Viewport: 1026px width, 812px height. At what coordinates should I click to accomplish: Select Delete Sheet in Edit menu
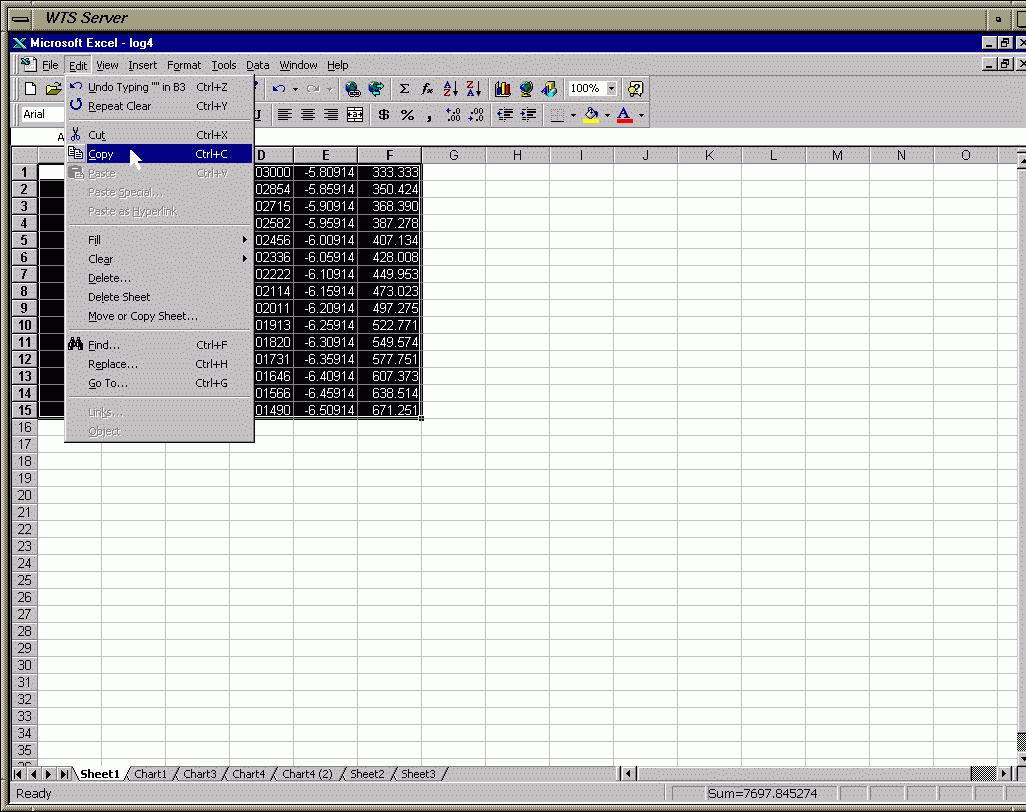119,297
